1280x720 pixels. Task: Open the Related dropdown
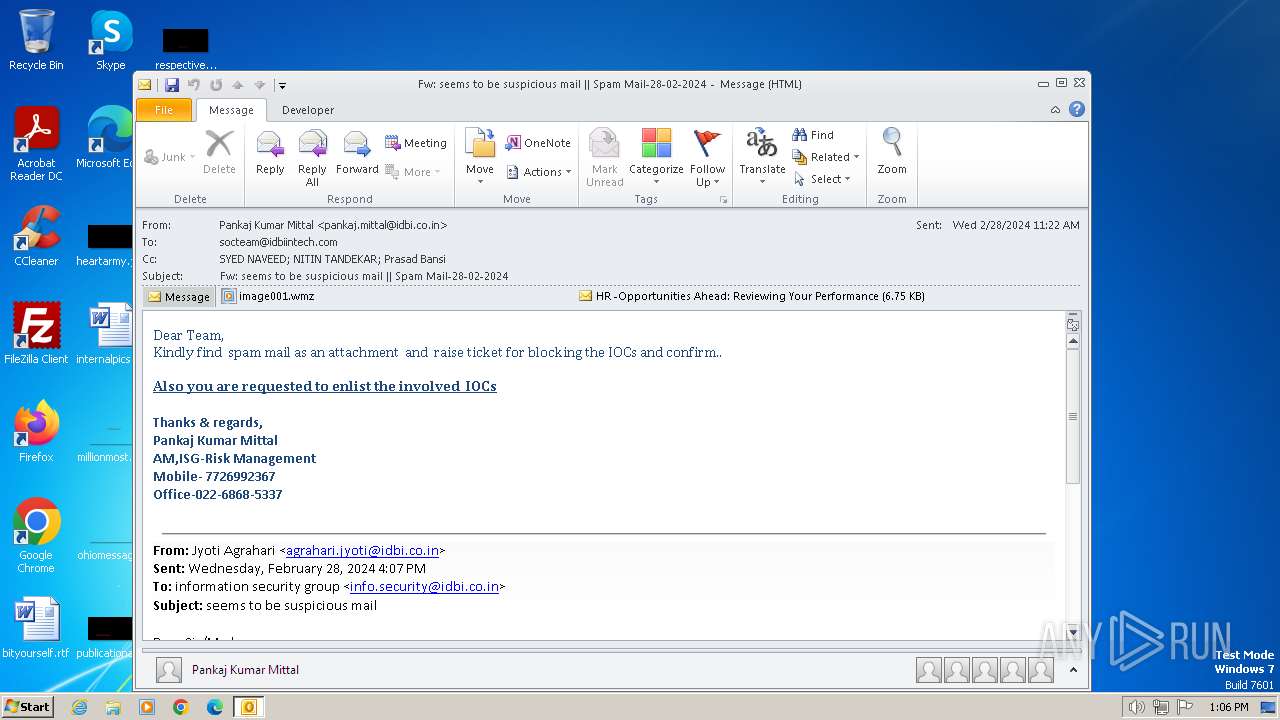click(x=826, y=157)
